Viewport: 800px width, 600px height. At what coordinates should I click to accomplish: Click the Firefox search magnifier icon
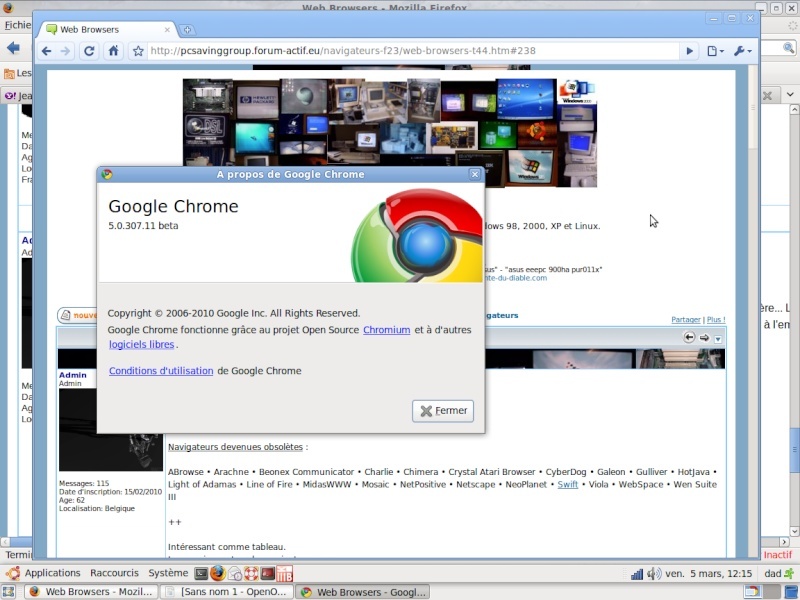789,48
